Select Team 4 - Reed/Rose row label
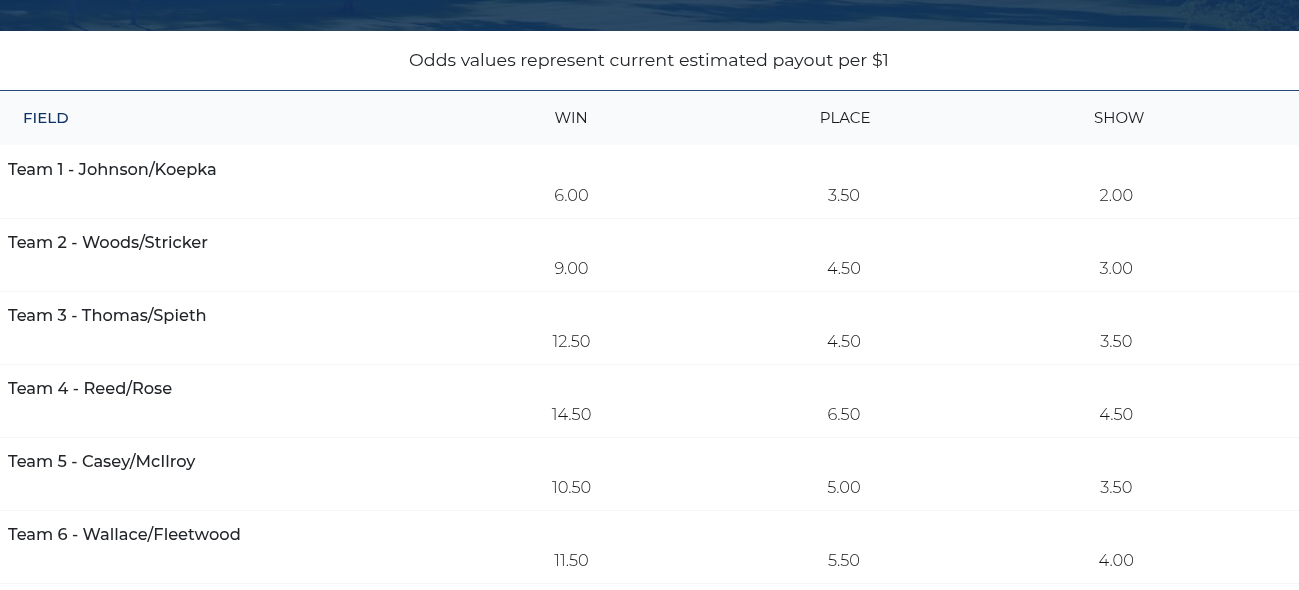1299x590 pixels. pos(90,389)
